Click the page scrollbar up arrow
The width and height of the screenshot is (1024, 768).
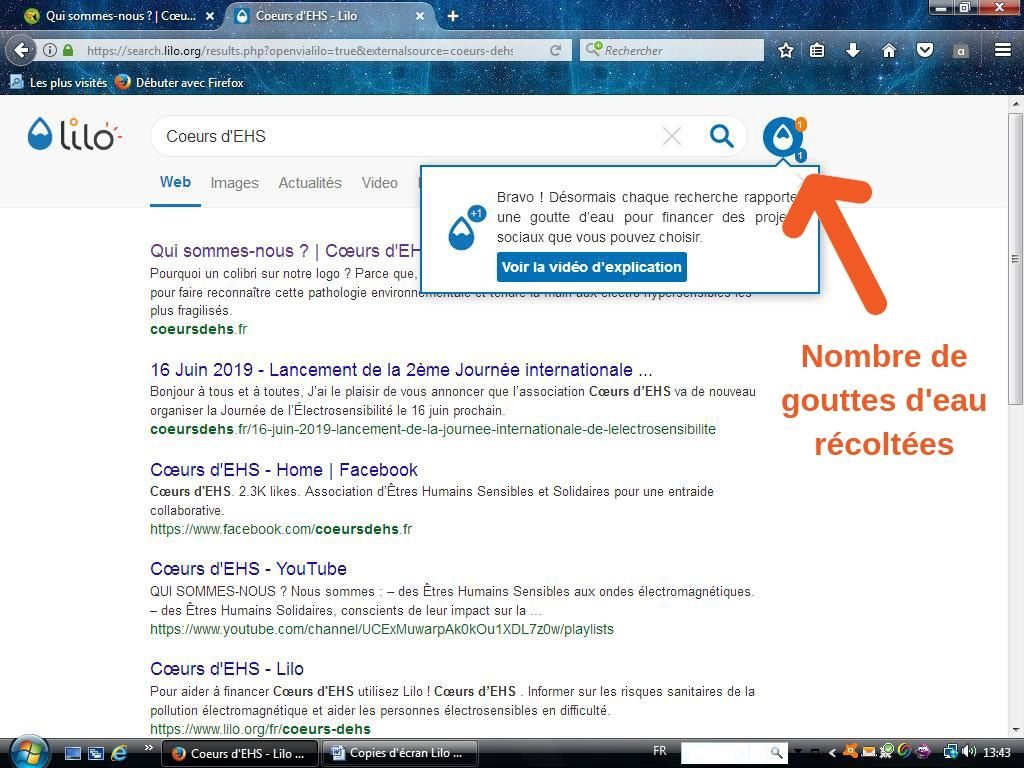click(1016, 104)
